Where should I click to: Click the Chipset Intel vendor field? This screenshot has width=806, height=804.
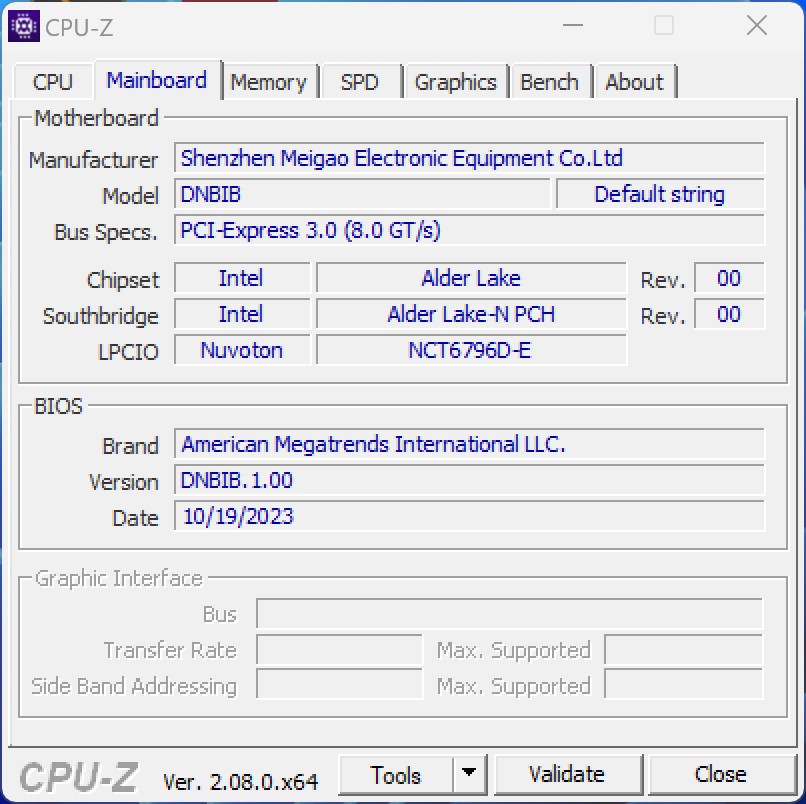[x=242, y=278]
